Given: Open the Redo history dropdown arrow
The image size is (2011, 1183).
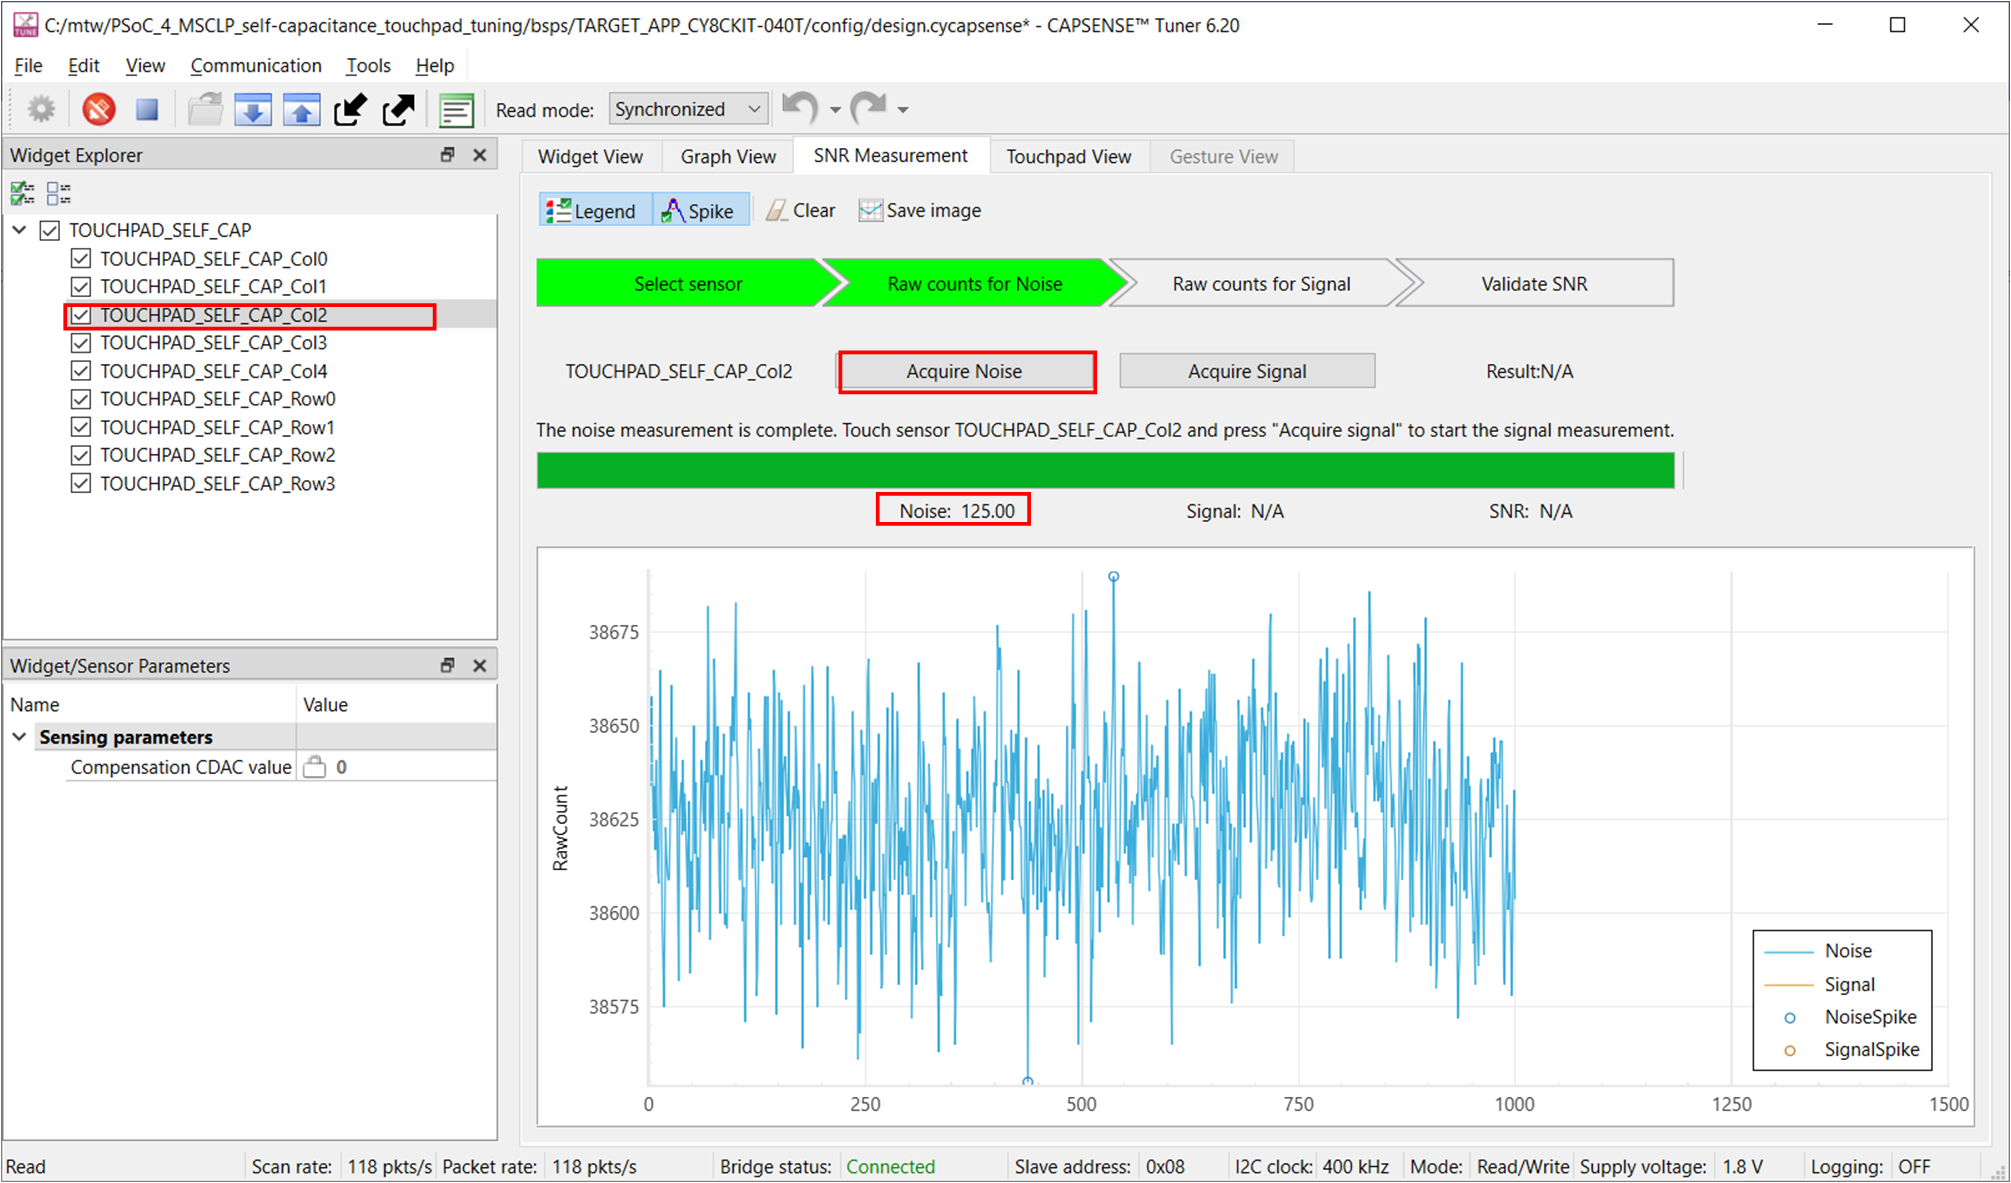Looking at the screenshot, I should [903, 110].
